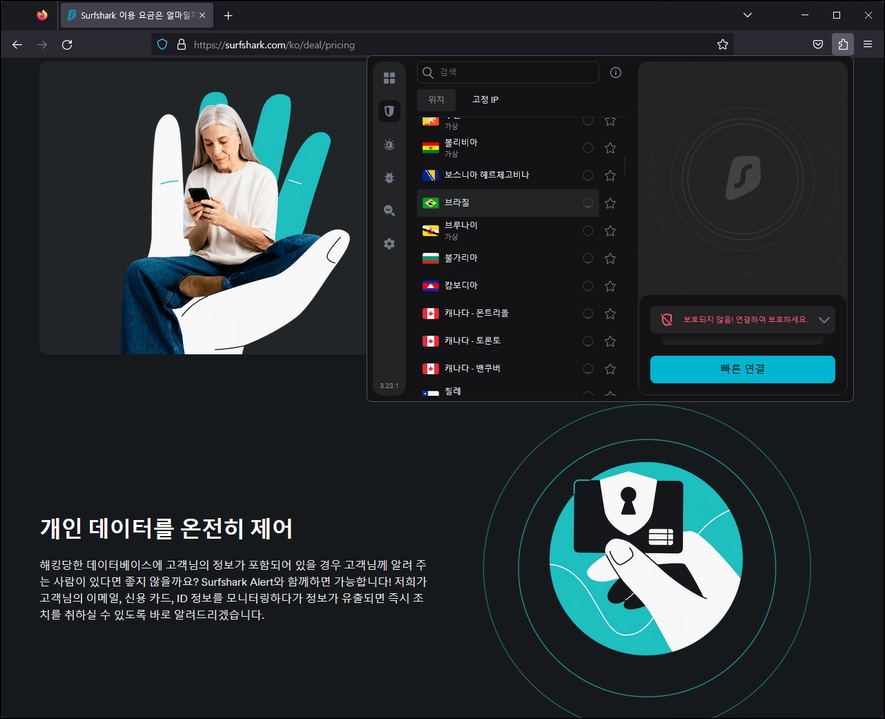Favorite the 브라질 location star
This screenshot has height=719, width=885.
click(610, 203)
